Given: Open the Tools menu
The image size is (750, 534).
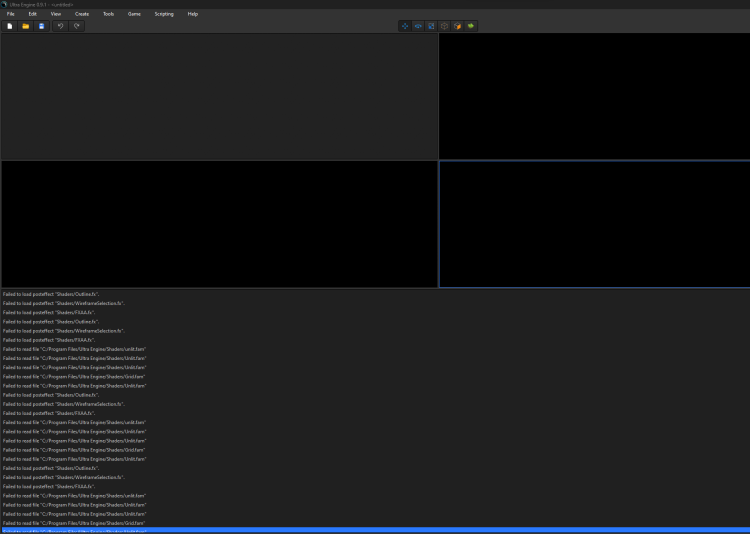Looking at the screenshot, I should [108, 14].
